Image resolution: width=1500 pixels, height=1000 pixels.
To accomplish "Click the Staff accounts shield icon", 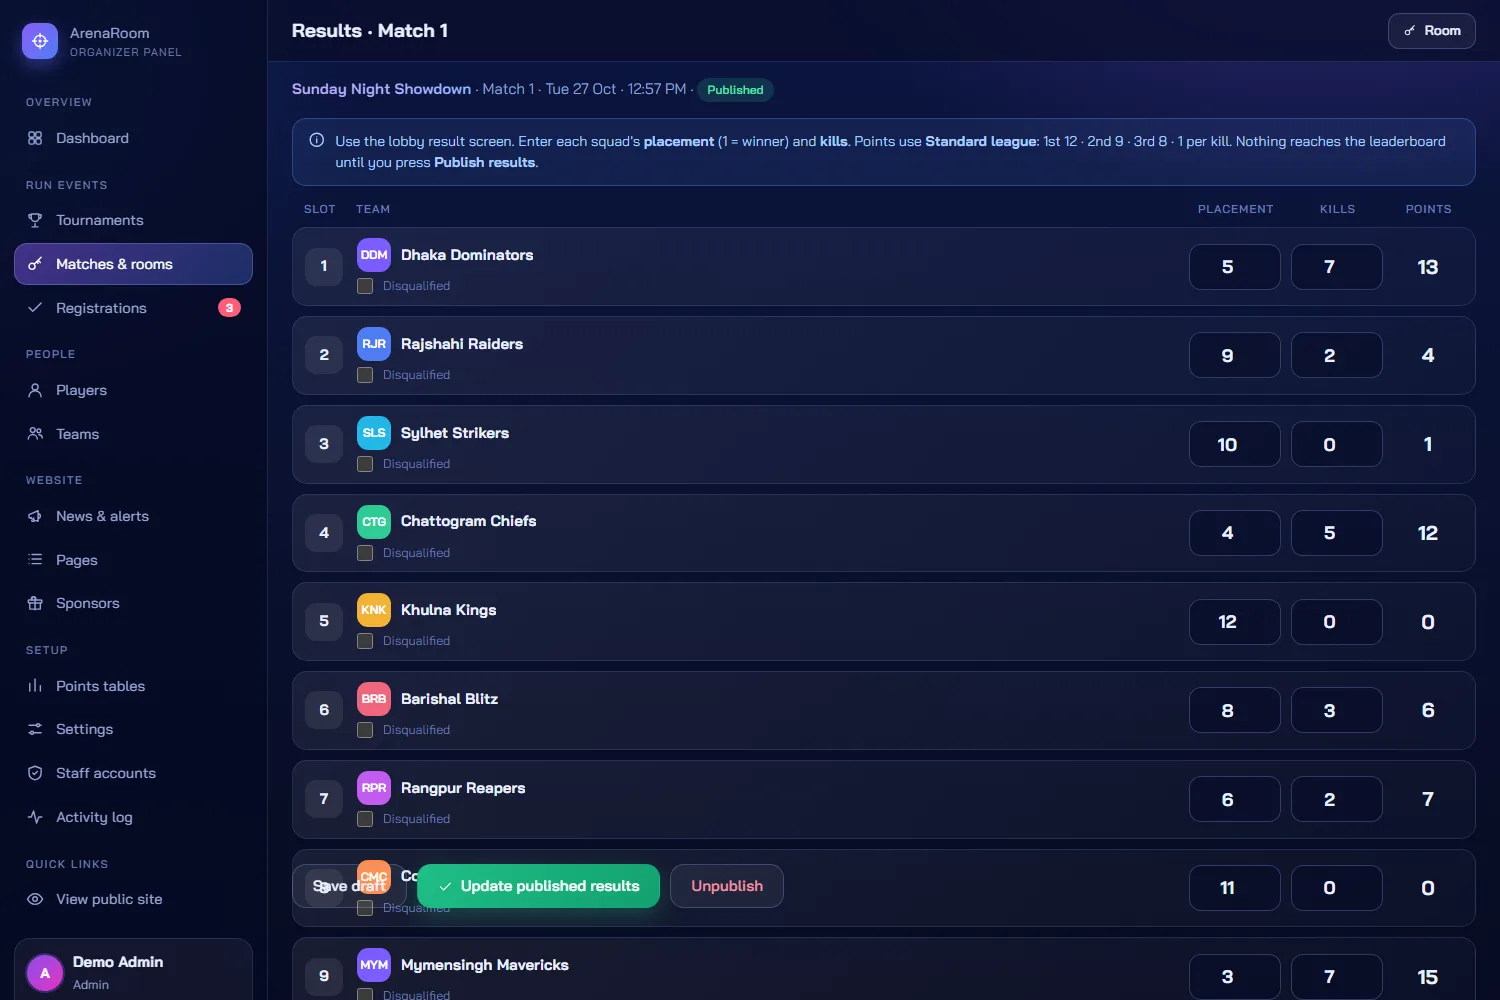I will 35,773.
